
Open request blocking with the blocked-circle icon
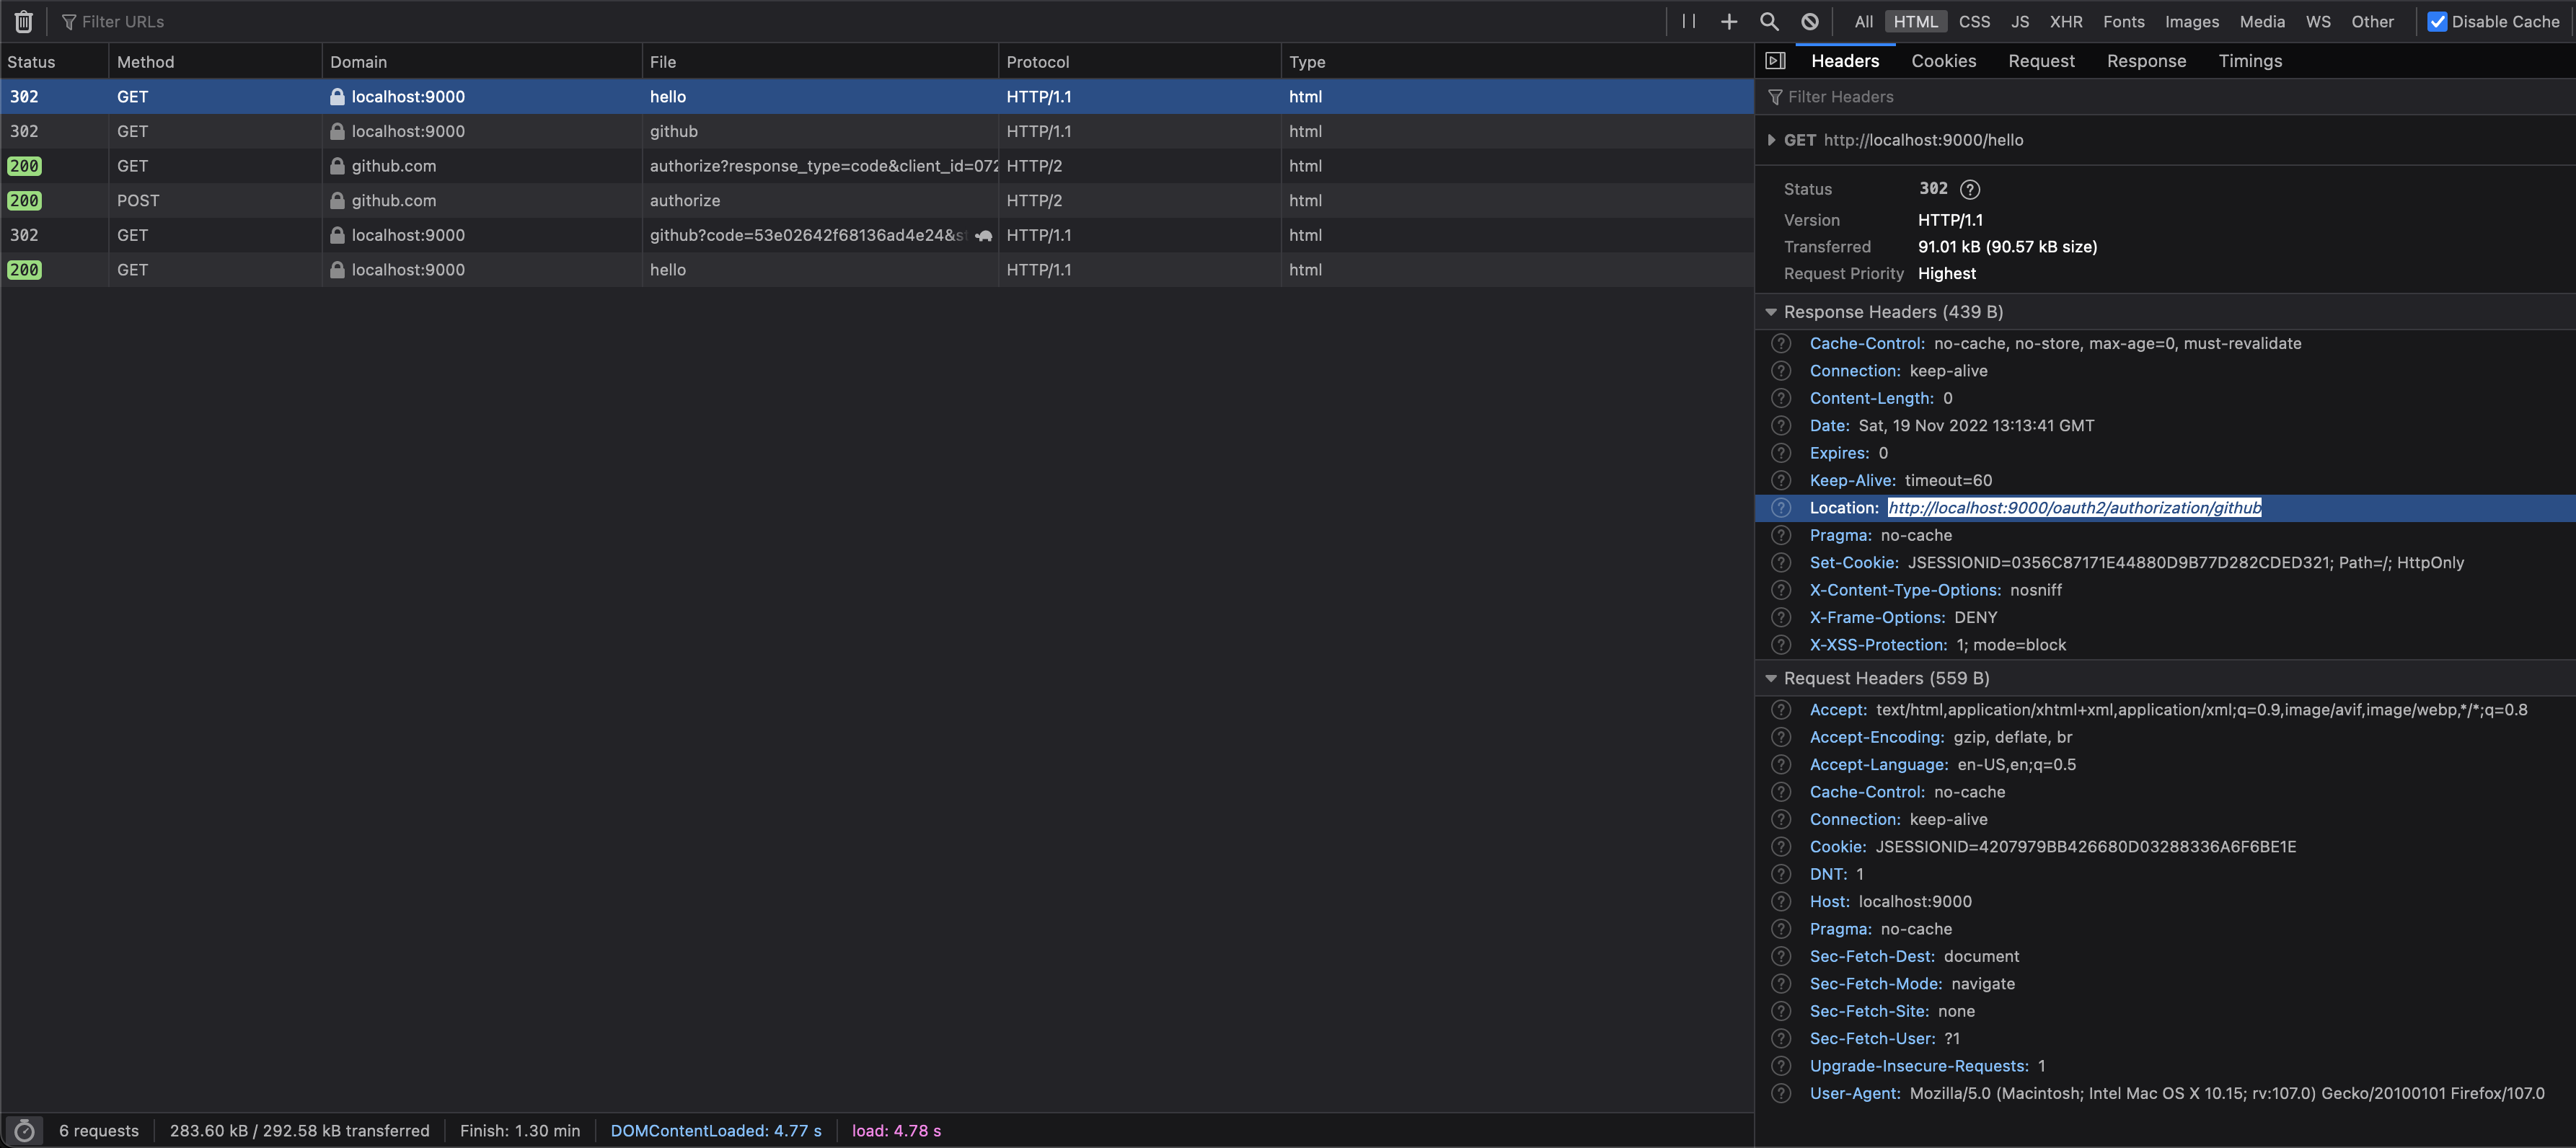click(x=1809, y=21)
